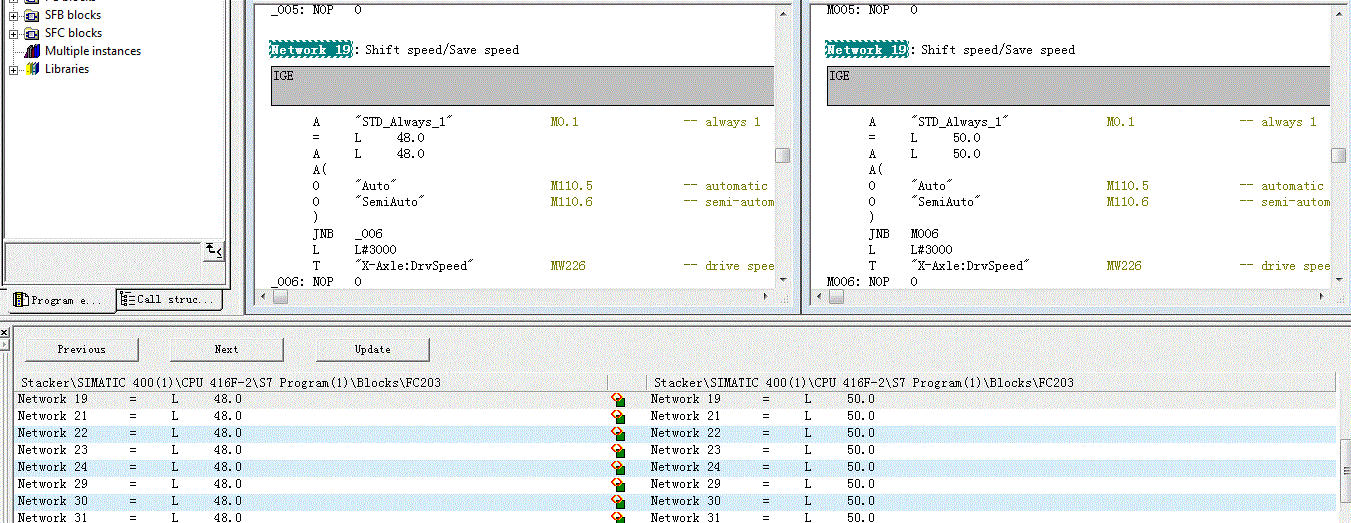Viewport: 1351px width, 523px height.
Task: Click the Network 19 title in the L 48.0 pane
Action: [x=311, y=50]
